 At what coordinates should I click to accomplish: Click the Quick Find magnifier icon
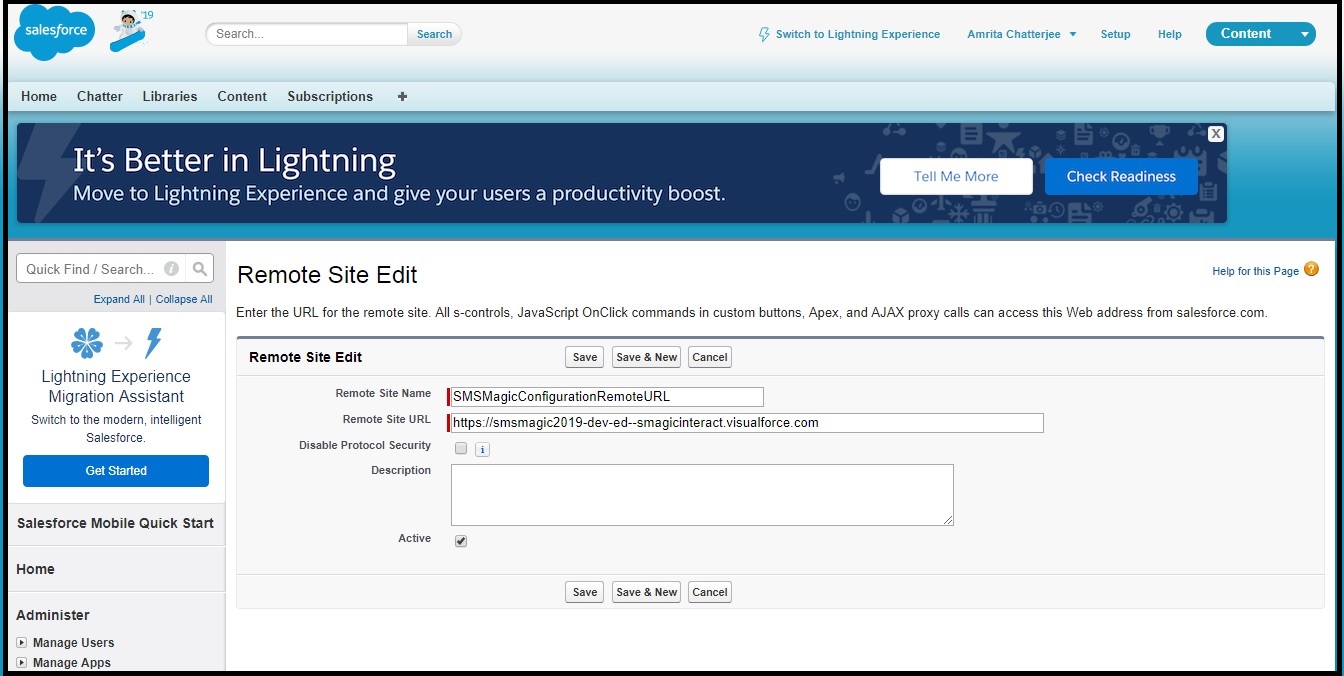click(x=200, y=269)
